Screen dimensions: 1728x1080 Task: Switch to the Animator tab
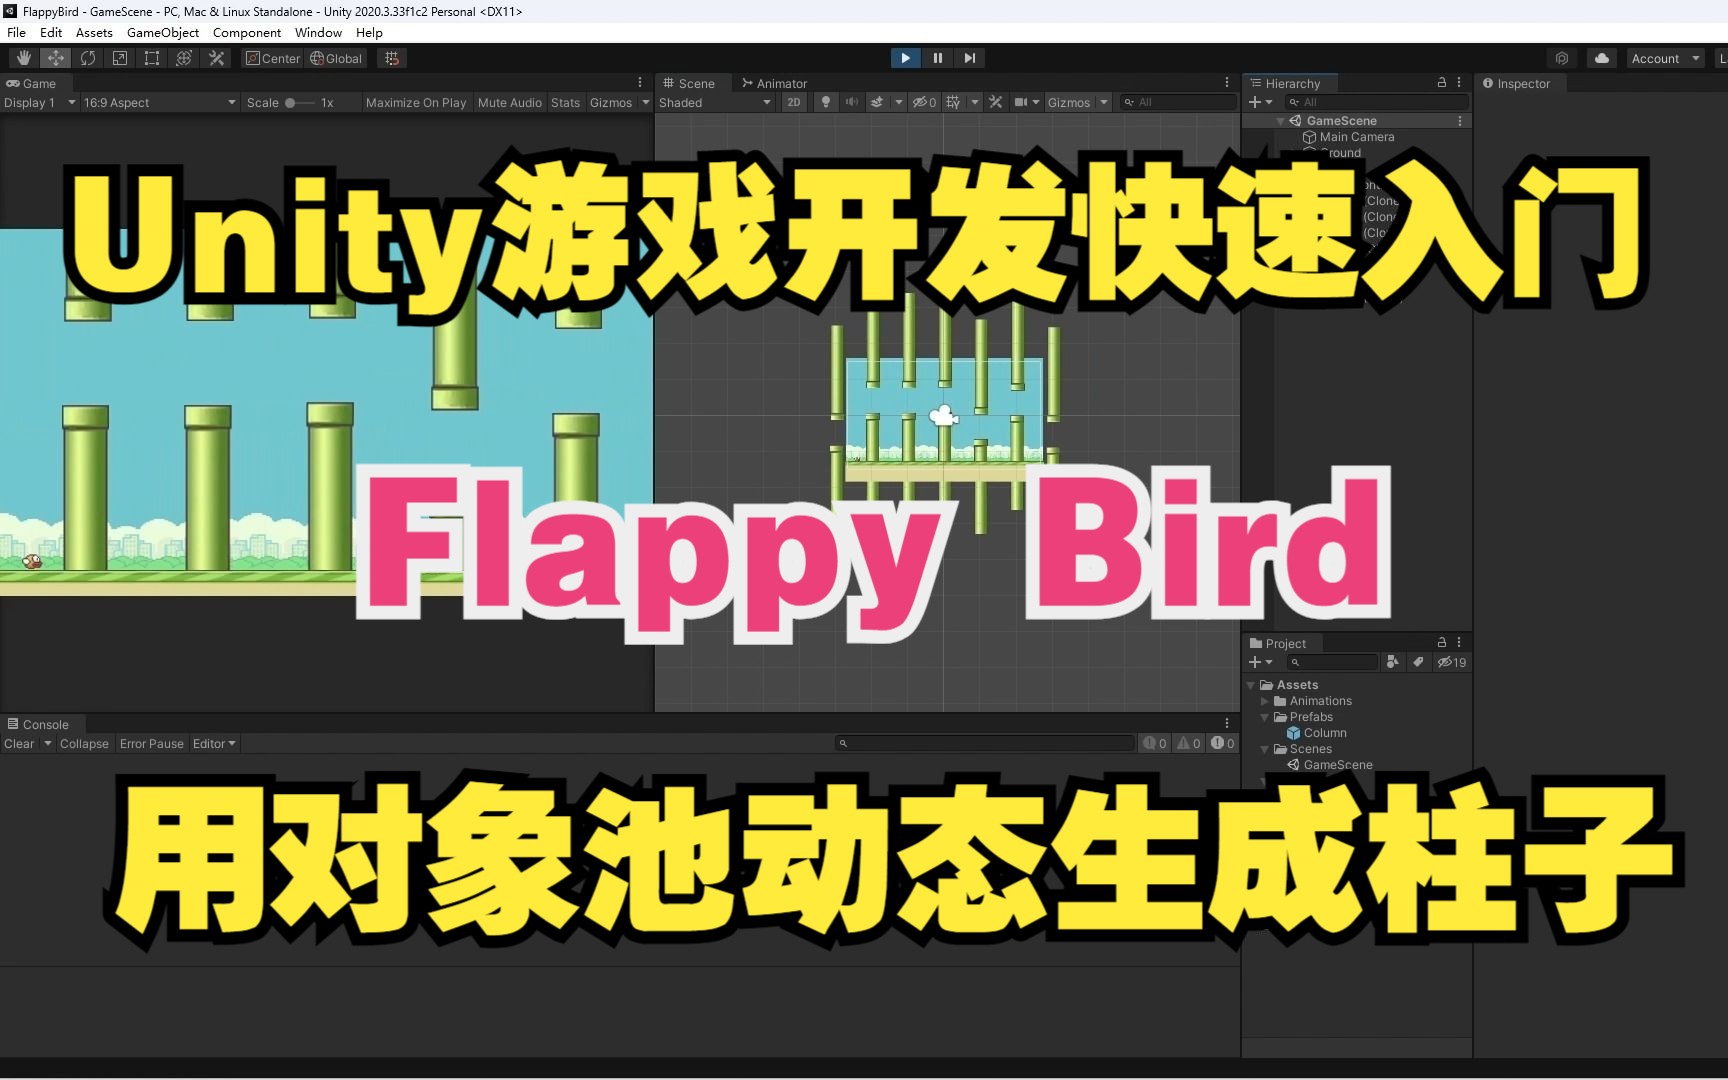(x=775, y=82)
